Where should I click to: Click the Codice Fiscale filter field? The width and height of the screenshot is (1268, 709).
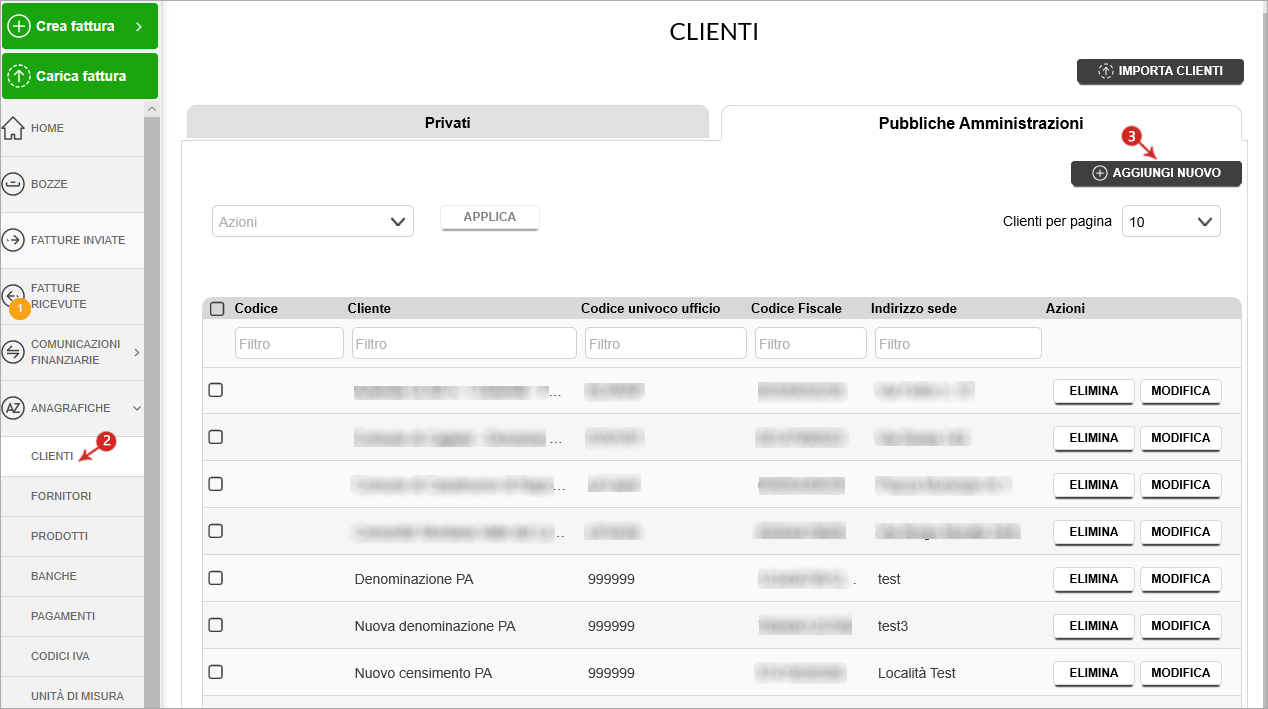(x=811, y=343)
